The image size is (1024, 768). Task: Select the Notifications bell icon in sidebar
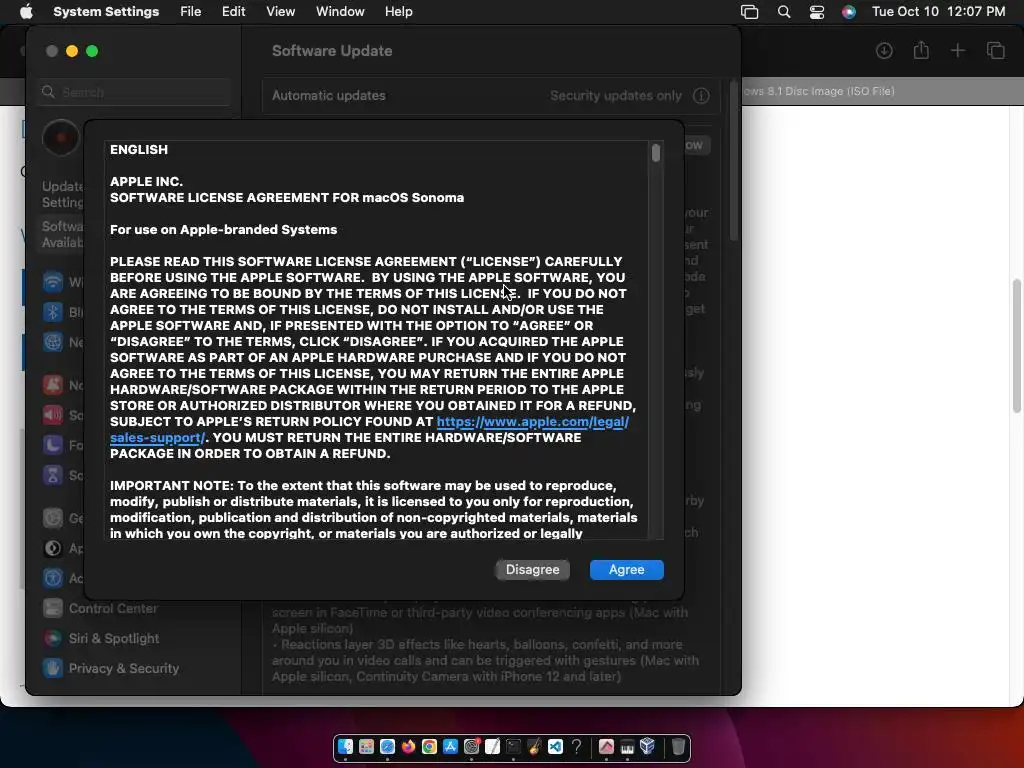point(53,385)
